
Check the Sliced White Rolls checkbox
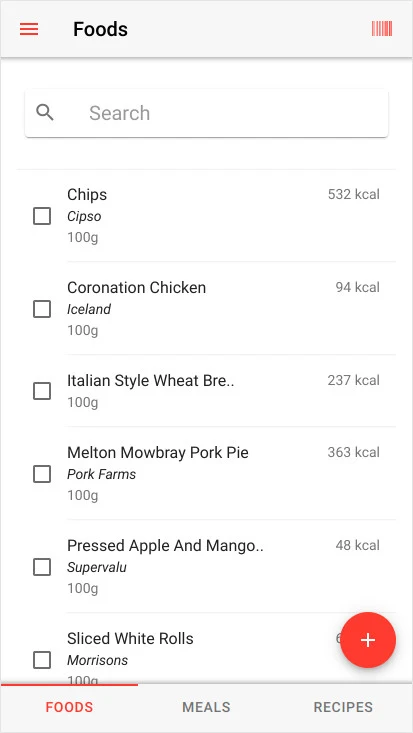[42, 660]
